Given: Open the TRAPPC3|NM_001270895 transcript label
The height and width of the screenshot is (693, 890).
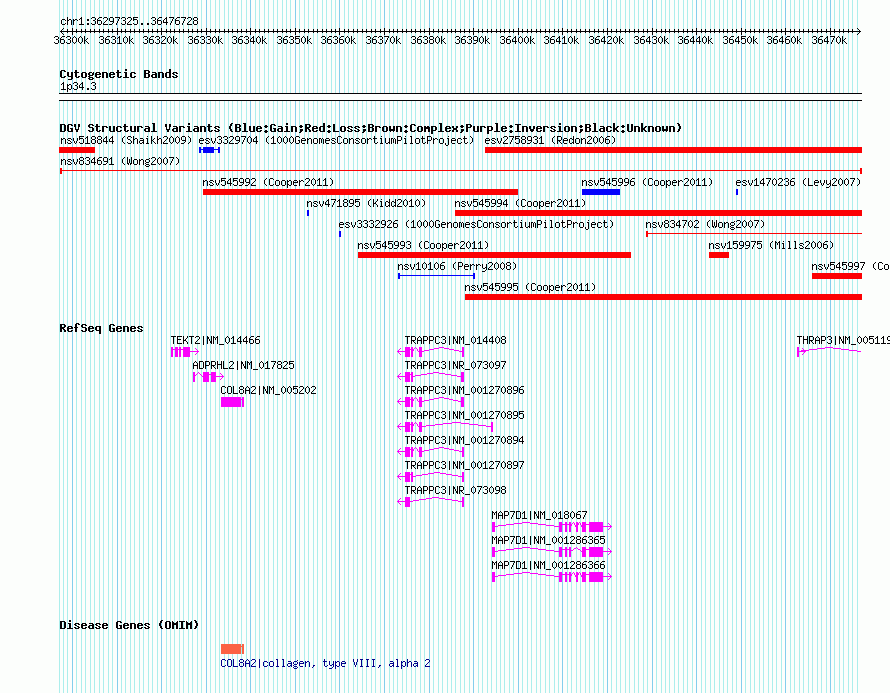Looking at the screenshot, I should point(464,415).
